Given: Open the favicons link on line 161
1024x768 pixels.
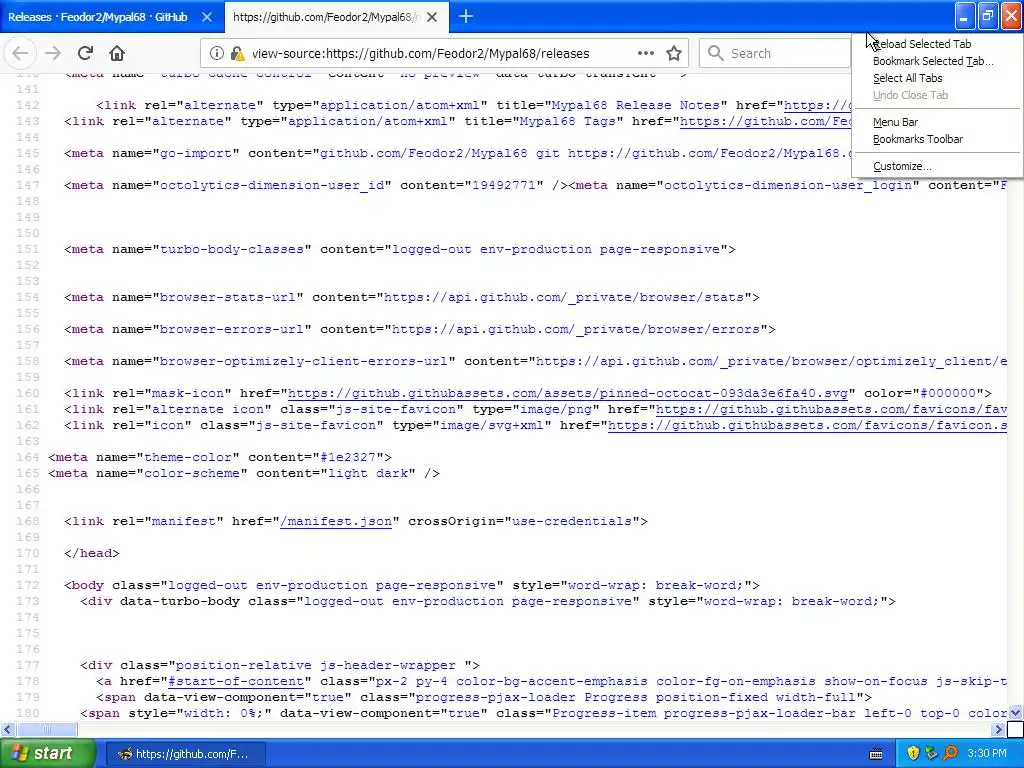Looking at the screenshot, I should click(831, 409).
